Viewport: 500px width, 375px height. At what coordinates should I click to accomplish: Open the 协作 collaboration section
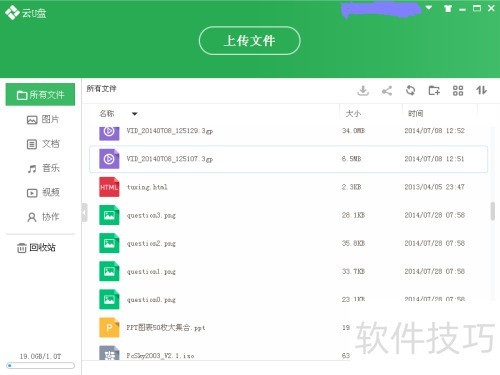pyautogui.click(x=43, y=217)
